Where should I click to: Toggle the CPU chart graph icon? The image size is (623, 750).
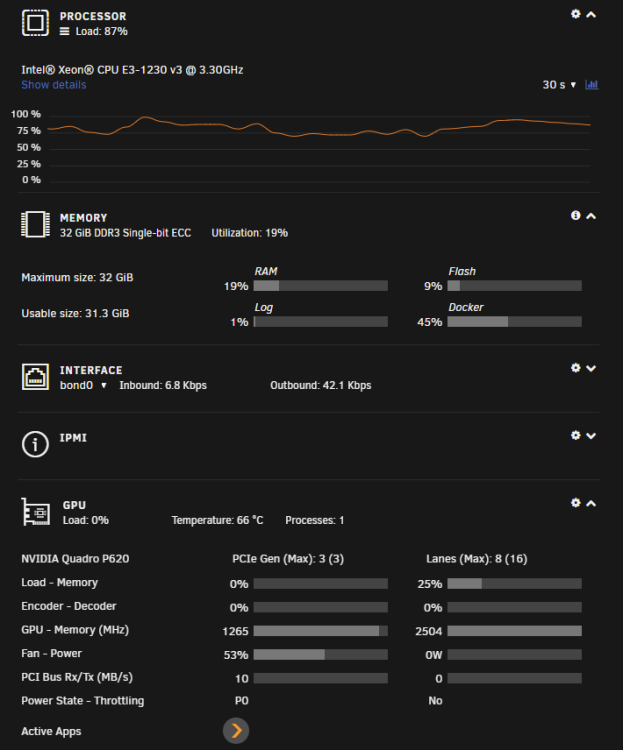tap(591, 85)
